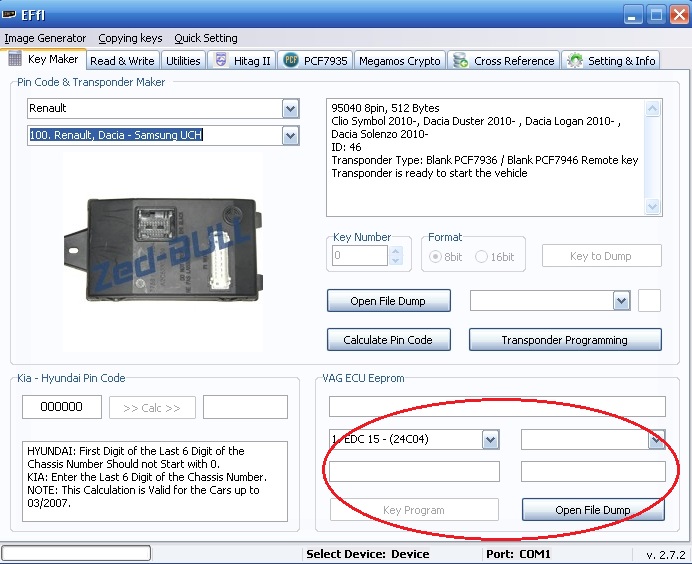Image resolution: width=692 pixels, height=564 pixels.
Task: Select the 8bit format radio button
Action: click(x=436, y=257)
